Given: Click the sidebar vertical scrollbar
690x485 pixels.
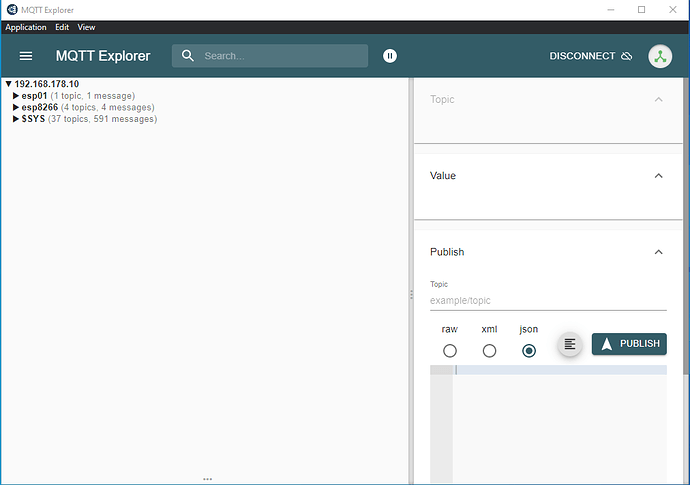Looking at the screenshot, I should pos(686,226).
